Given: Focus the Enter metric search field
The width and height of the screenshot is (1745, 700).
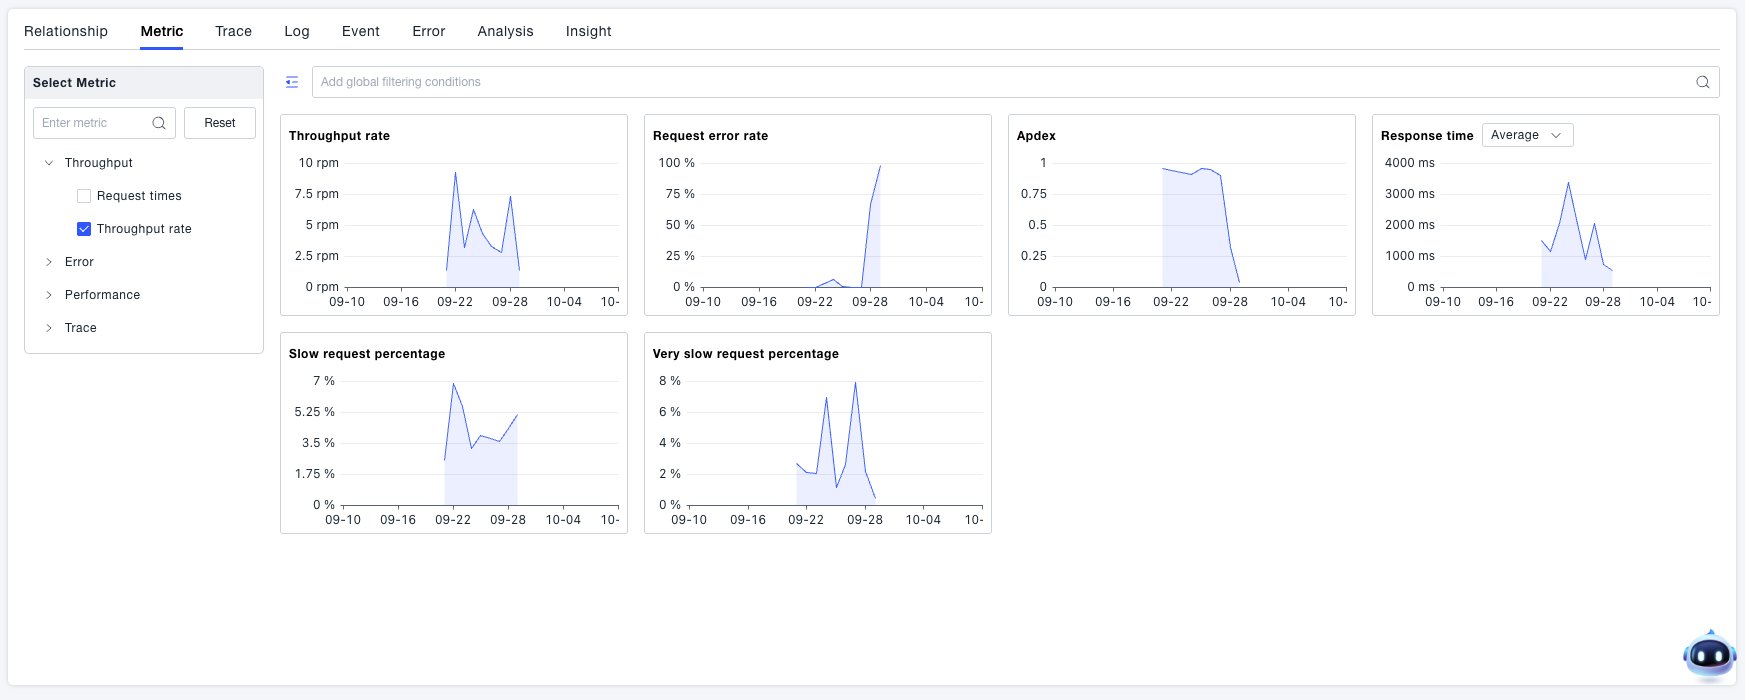Looking at the screenshot, I should 94,123.
